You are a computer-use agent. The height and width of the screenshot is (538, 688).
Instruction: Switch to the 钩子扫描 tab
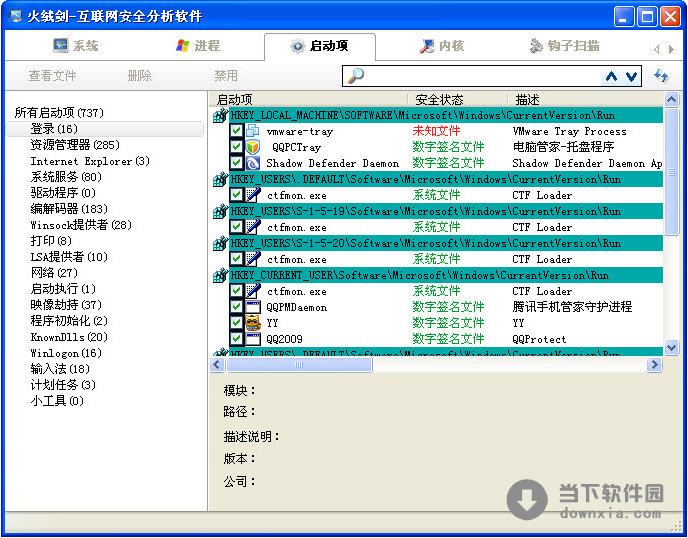pos(564,46)
